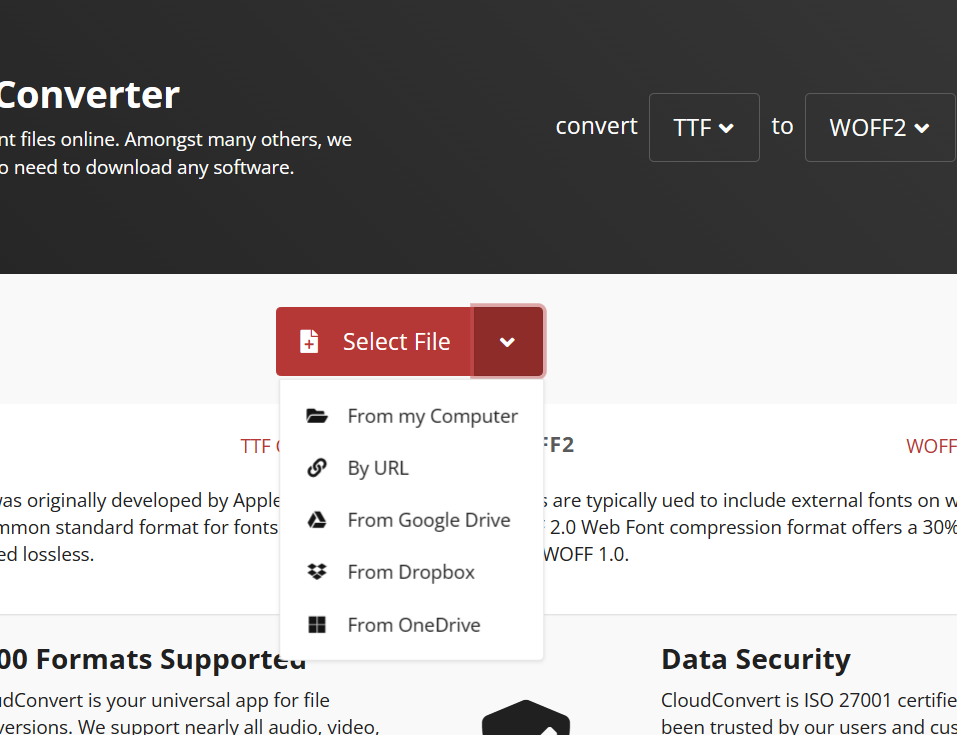Open the red TTF format link
This screenshot has height=735, width=957.
[x=257, y=446]
